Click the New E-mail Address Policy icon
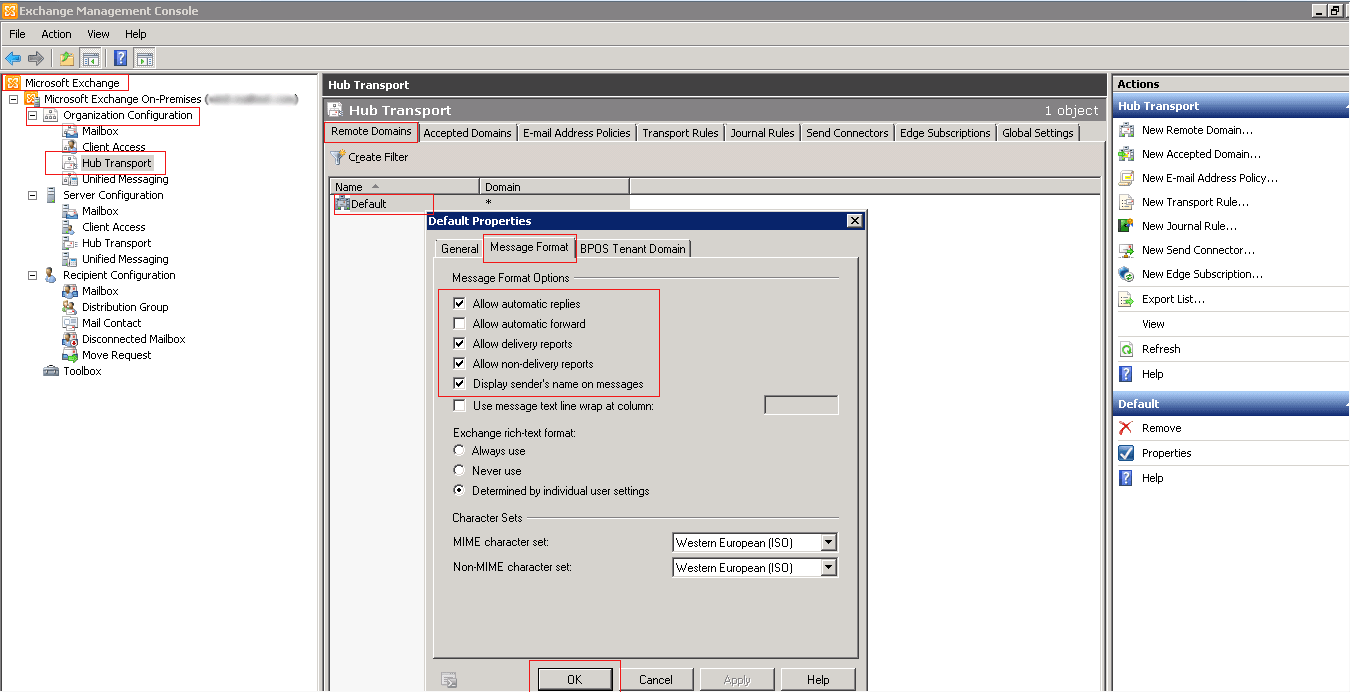 point(1126,178)
